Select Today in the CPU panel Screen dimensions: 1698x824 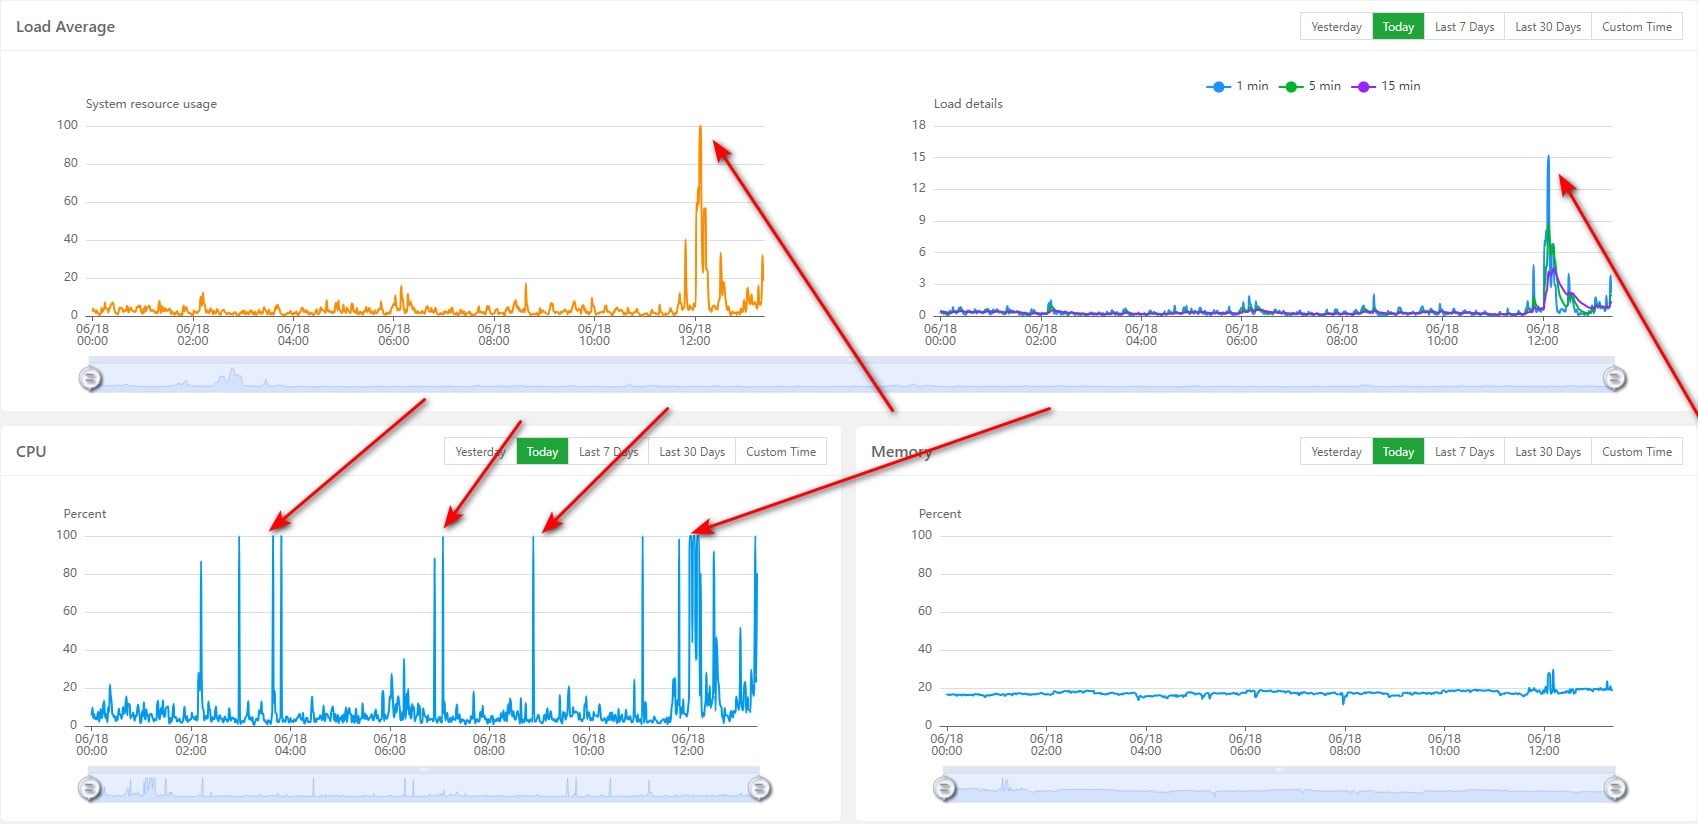click(542, 452)
